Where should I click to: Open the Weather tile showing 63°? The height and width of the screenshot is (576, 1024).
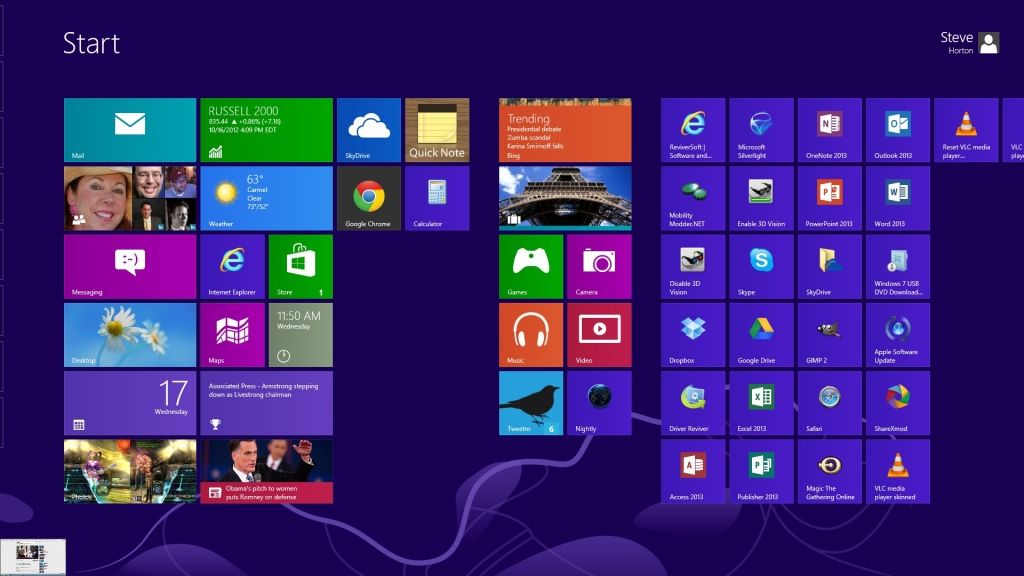pos(266,198)
